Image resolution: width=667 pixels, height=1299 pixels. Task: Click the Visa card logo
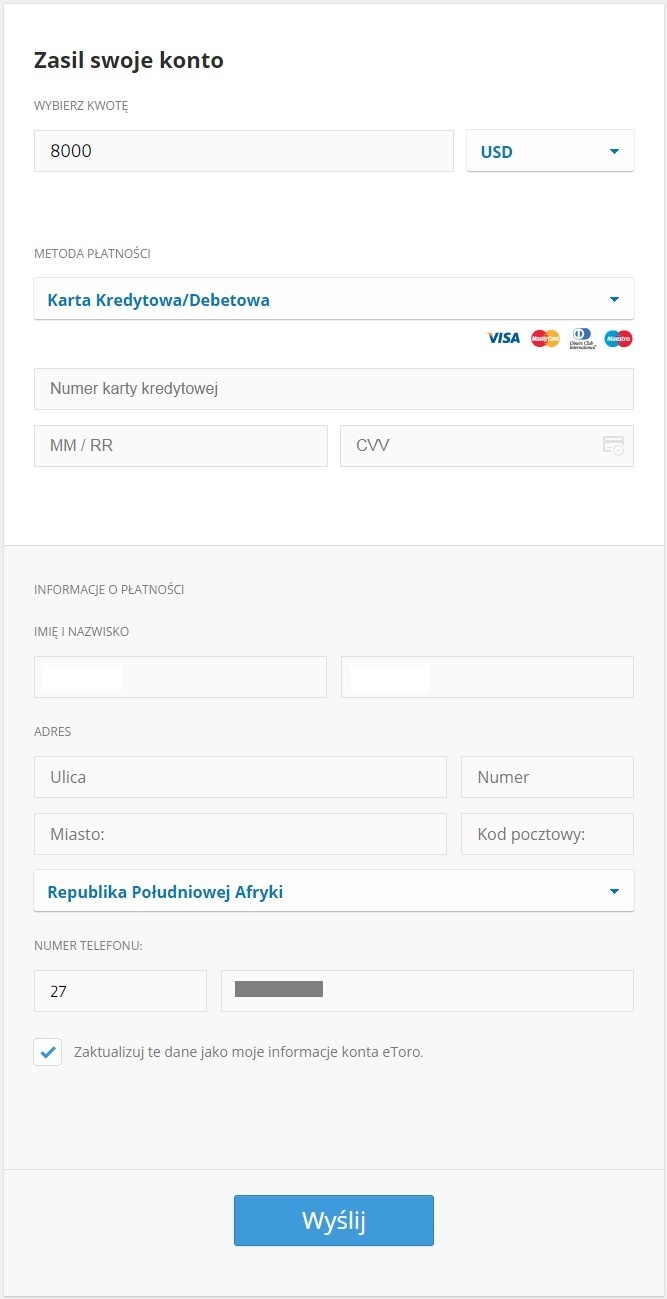502,338
